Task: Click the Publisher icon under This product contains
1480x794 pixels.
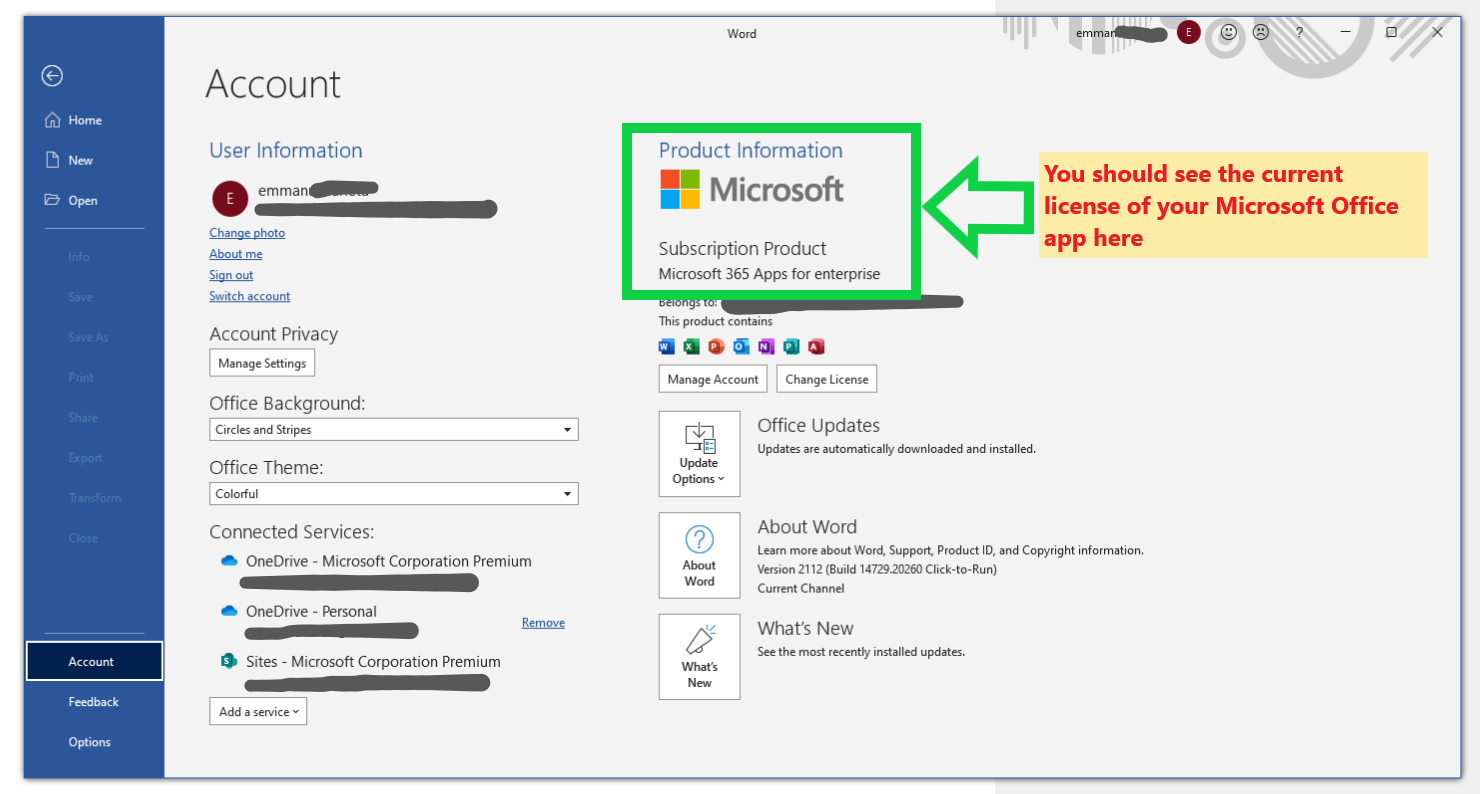Action: click(x=791, y=347)
